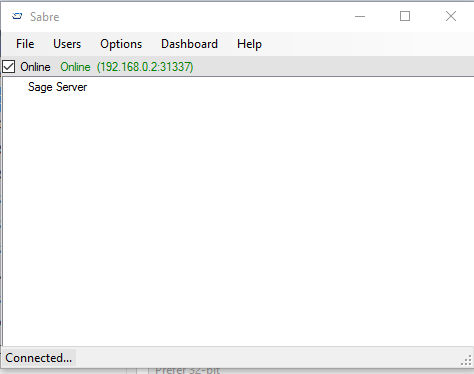474x374 pixels.
Task: Toggle the Online checkbox box
Action: (8, 67)
